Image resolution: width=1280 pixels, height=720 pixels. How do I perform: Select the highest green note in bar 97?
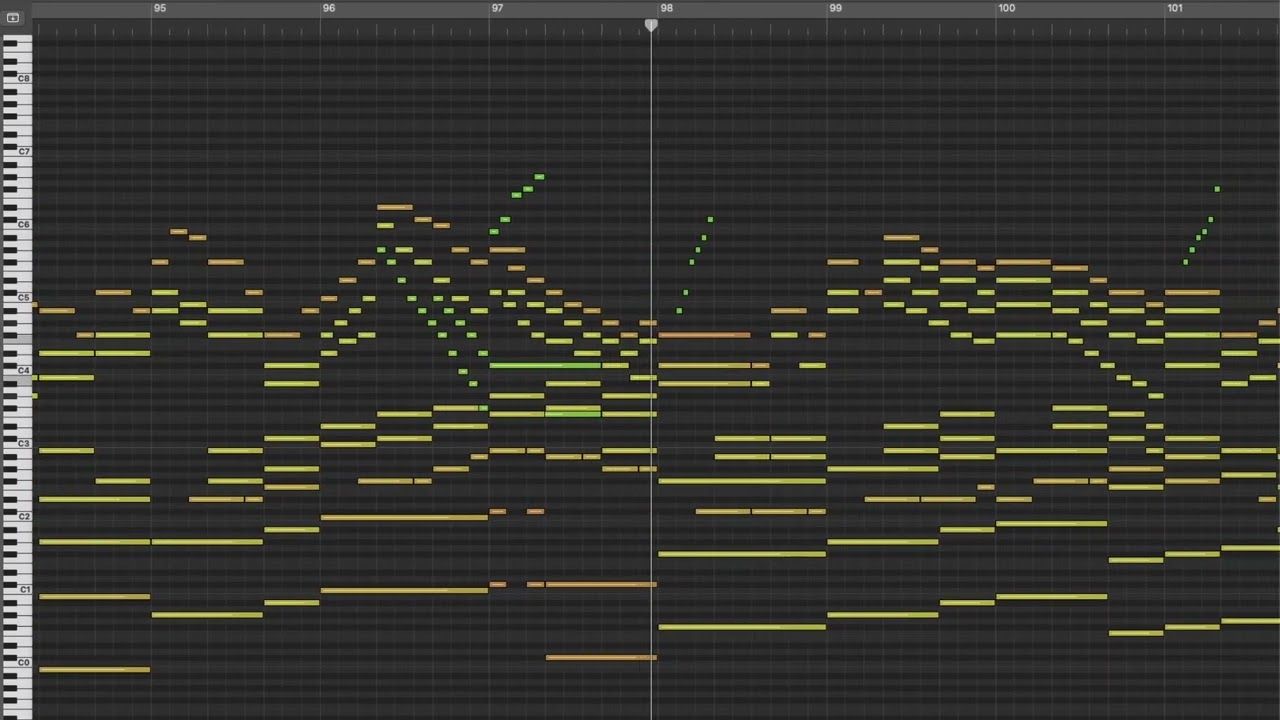coord(539,177)
